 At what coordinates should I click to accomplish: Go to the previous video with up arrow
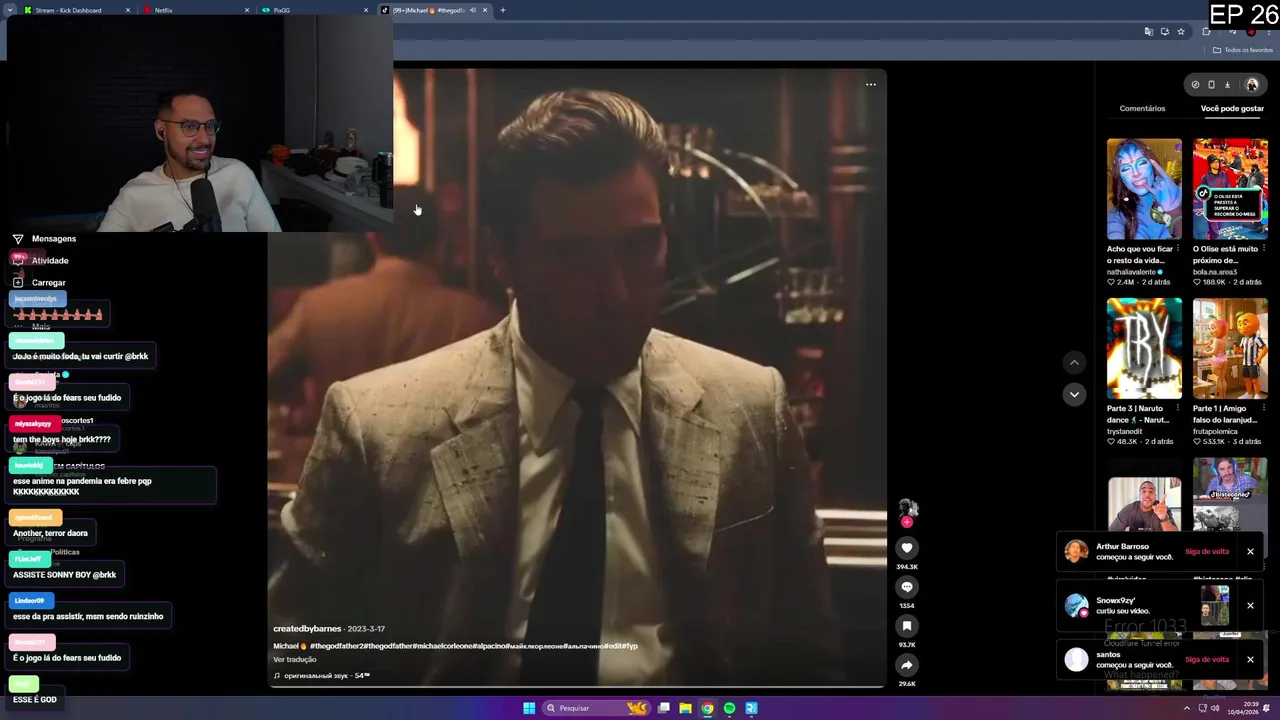tap(1074, 362)
